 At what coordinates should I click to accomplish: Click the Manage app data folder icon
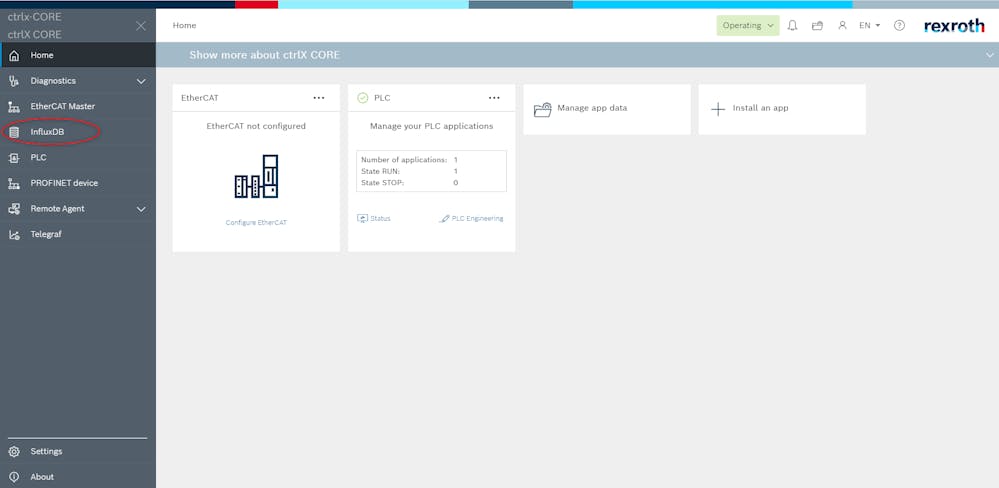[542, 110]
